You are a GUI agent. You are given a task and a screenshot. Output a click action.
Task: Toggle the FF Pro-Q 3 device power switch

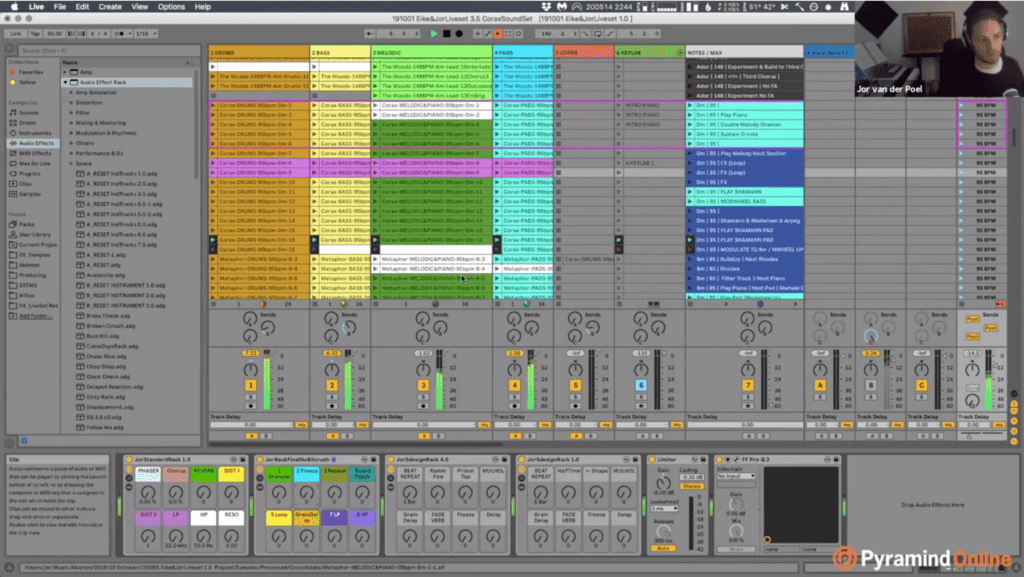(718, 459)
